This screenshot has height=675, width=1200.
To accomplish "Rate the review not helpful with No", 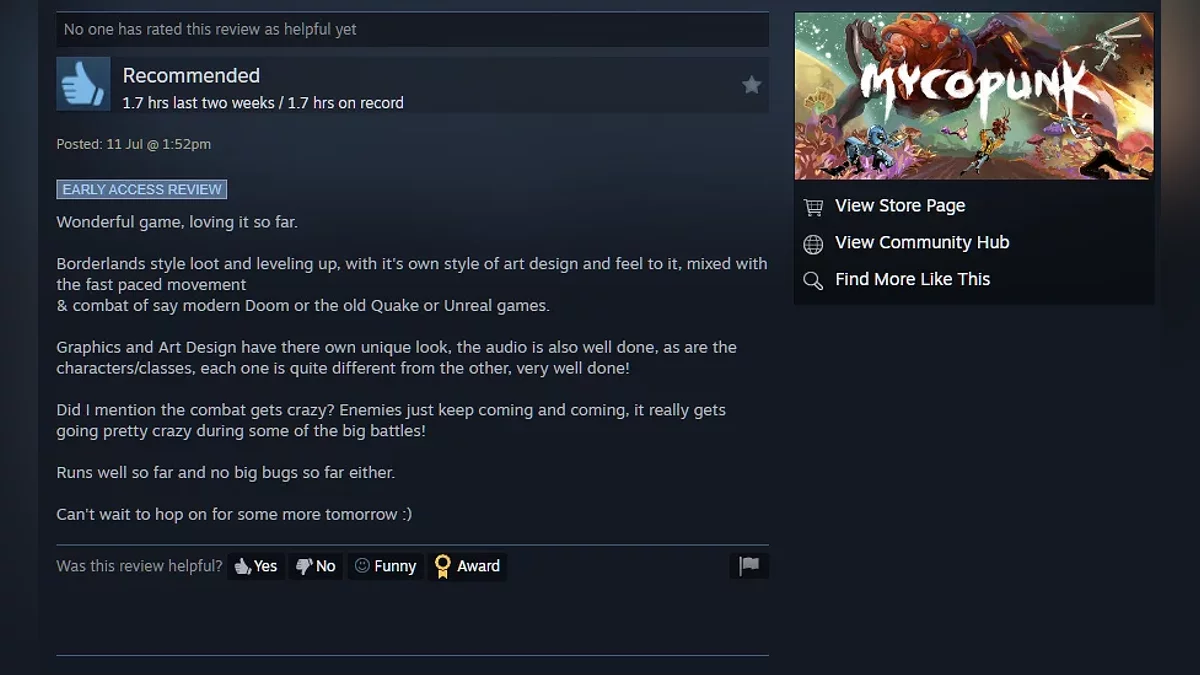I will [x=316, y=566].
